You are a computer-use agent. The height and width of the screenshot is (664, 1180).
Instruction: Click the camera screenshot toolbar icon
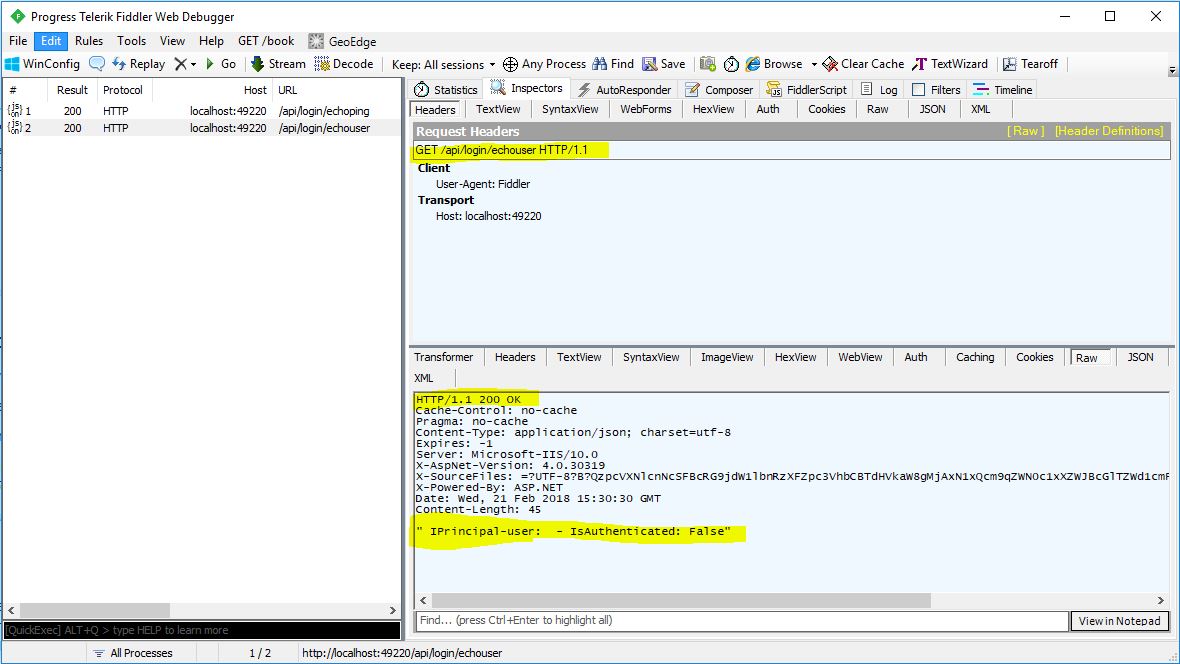[x=707, y=64]
